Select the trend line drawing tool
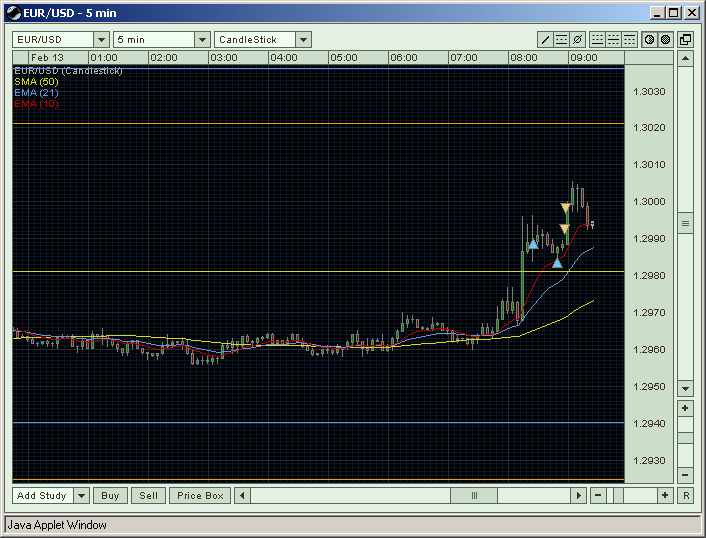 coord(546,40)
